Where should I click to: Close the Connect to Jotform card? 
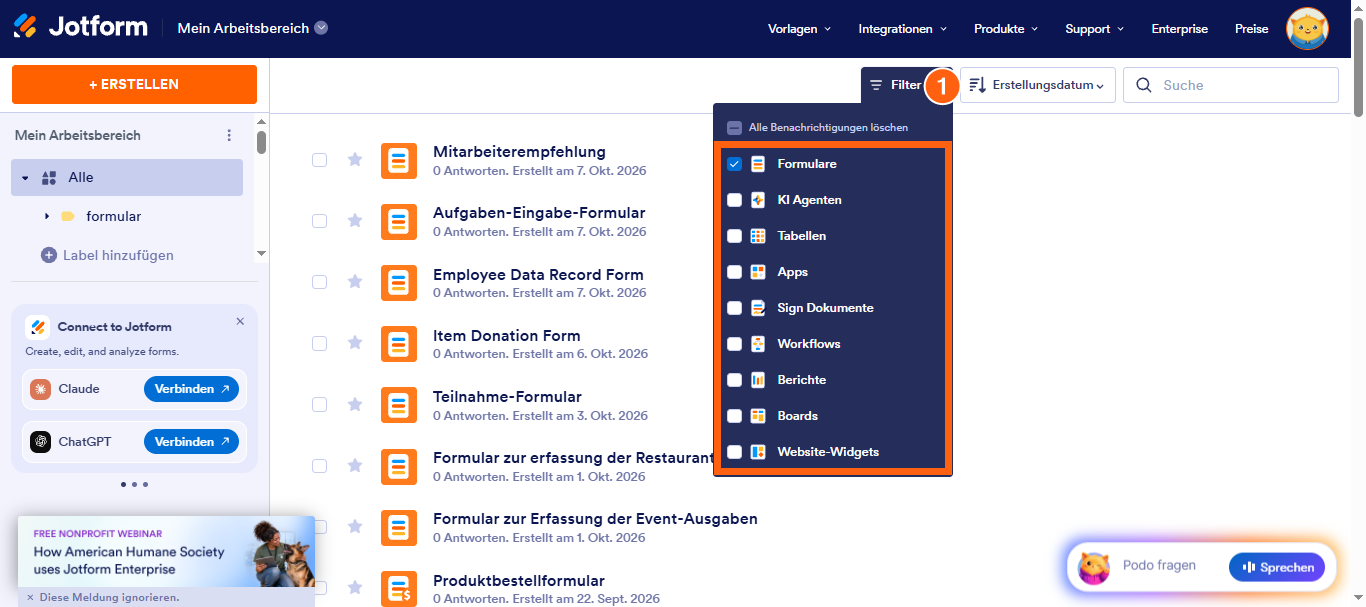click(240, 321)
